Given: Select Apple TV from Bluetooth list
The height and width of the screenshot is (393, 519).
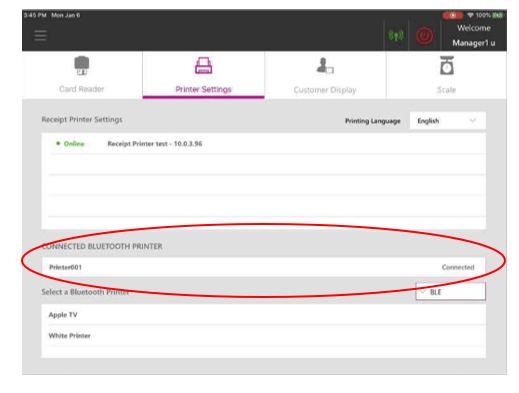Looking at the screenshot, I should [263, 315].
